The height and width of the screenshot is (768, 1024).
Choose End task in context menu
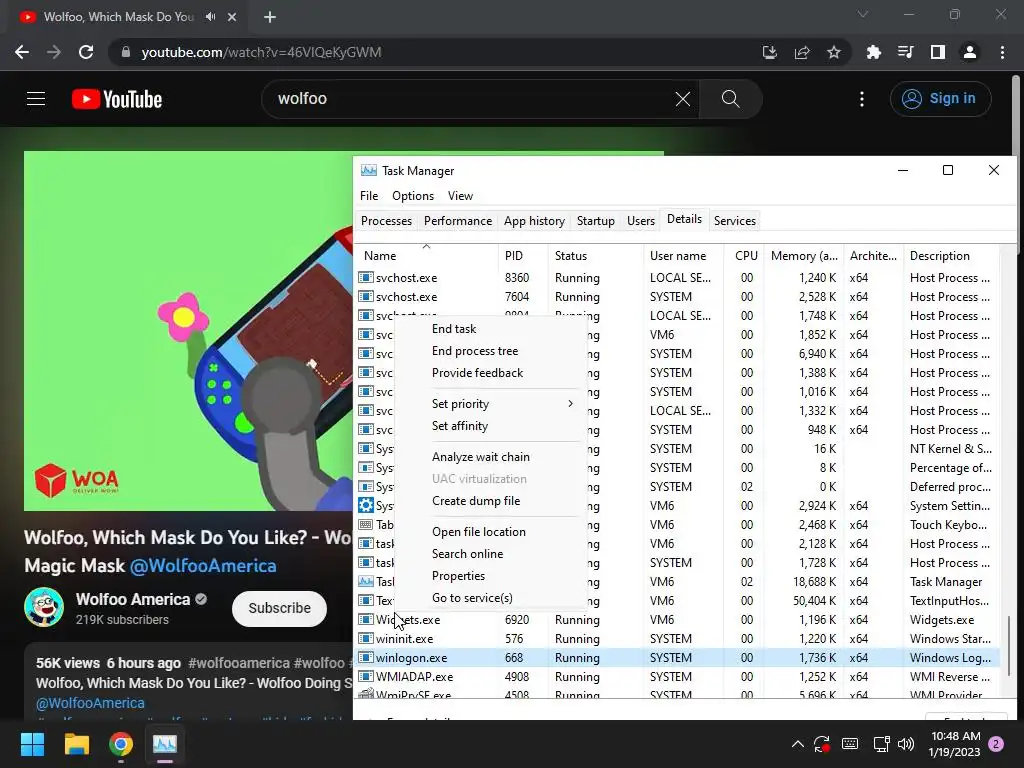click(454, 329)
